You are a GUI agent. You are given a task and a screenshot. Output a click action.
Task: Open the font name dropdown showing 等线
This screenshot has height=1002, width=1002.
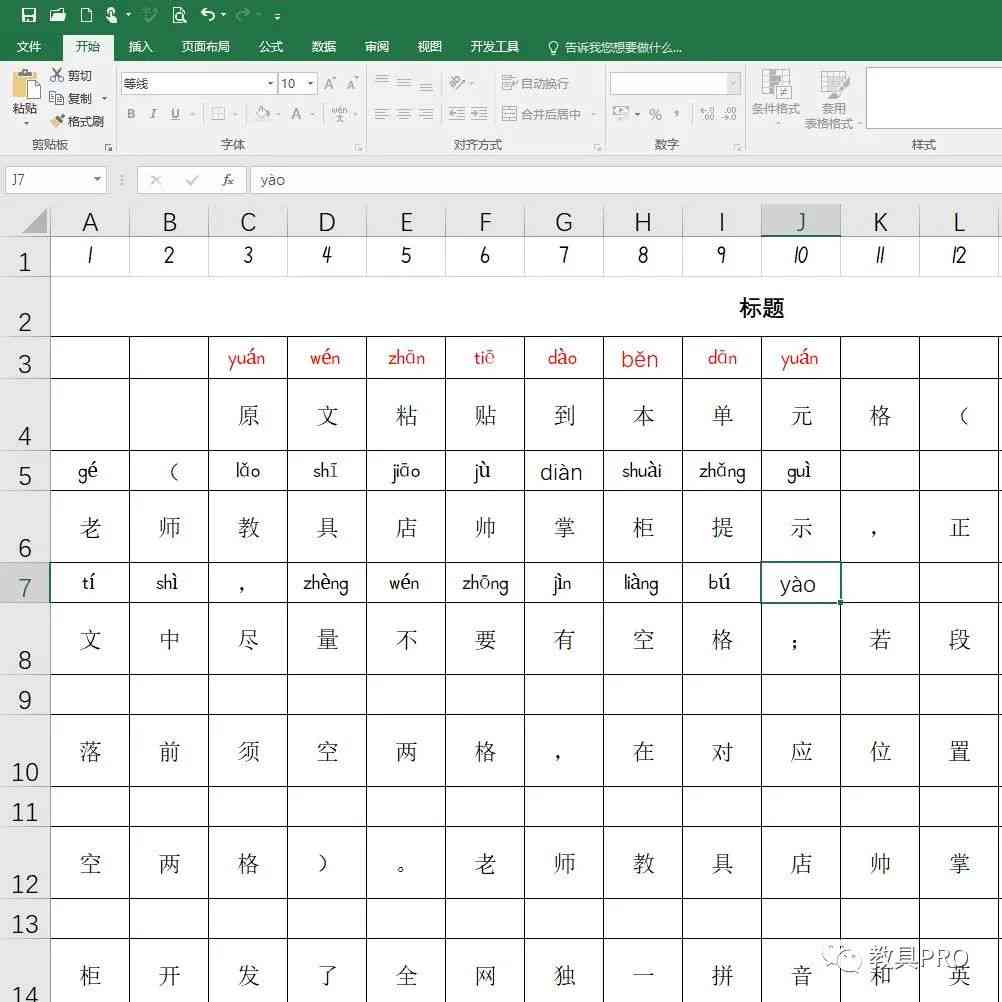tap(270, 83)
